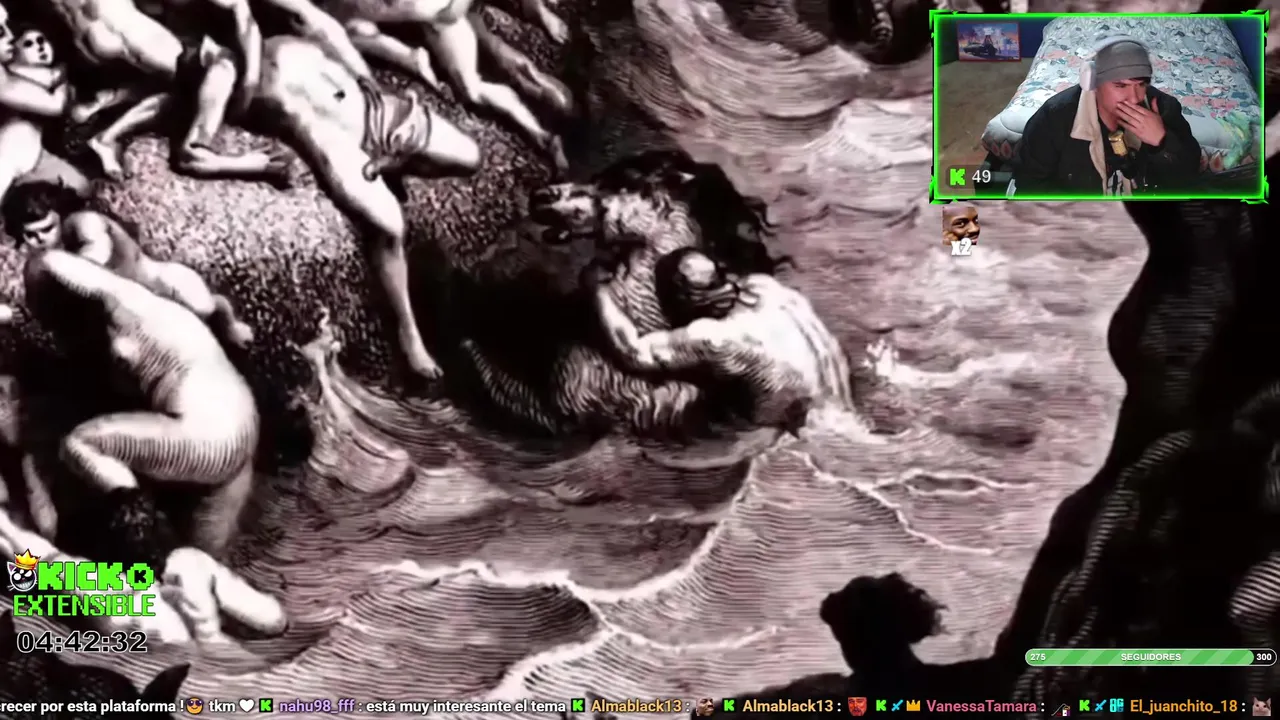Click the 275 current followers value
The height and width of the screenshot is (720, 1280).
pos(1038,657)
